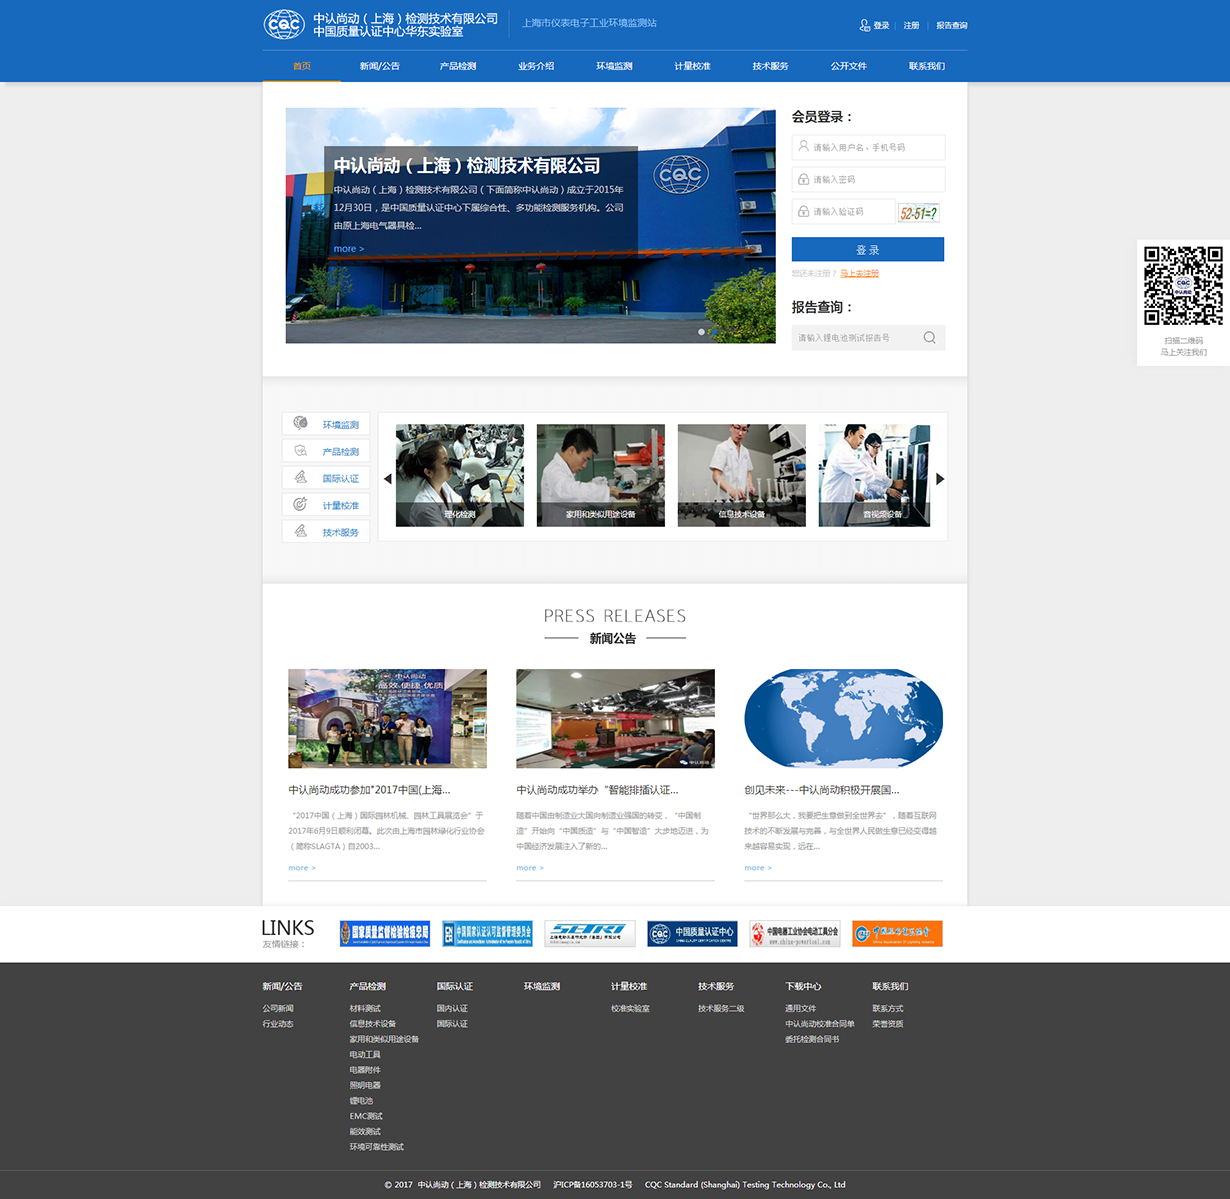Open 计量校准 in the navigation bar
Image resolution: width=1230 pixels, height=1199 pixels.
point(692,66)
